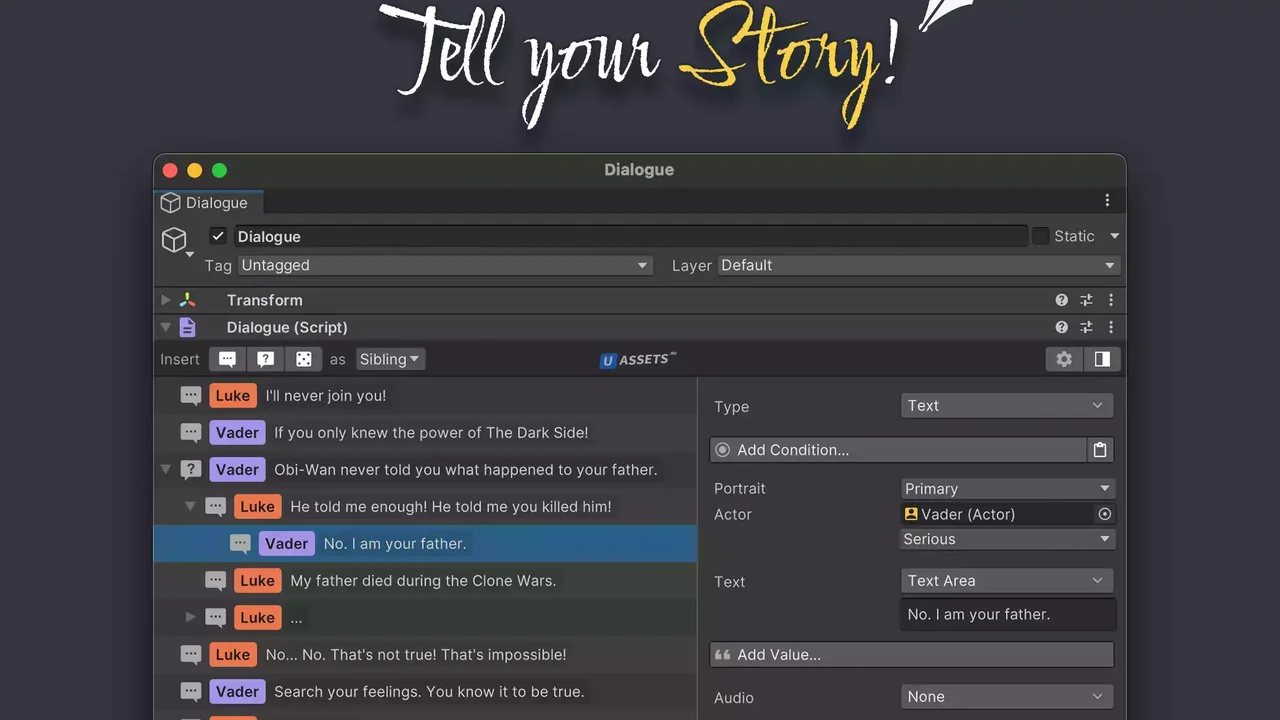Open the Text Area type dropdown
This screenshot has height=720, width=1280.
tap(1007, 581)
